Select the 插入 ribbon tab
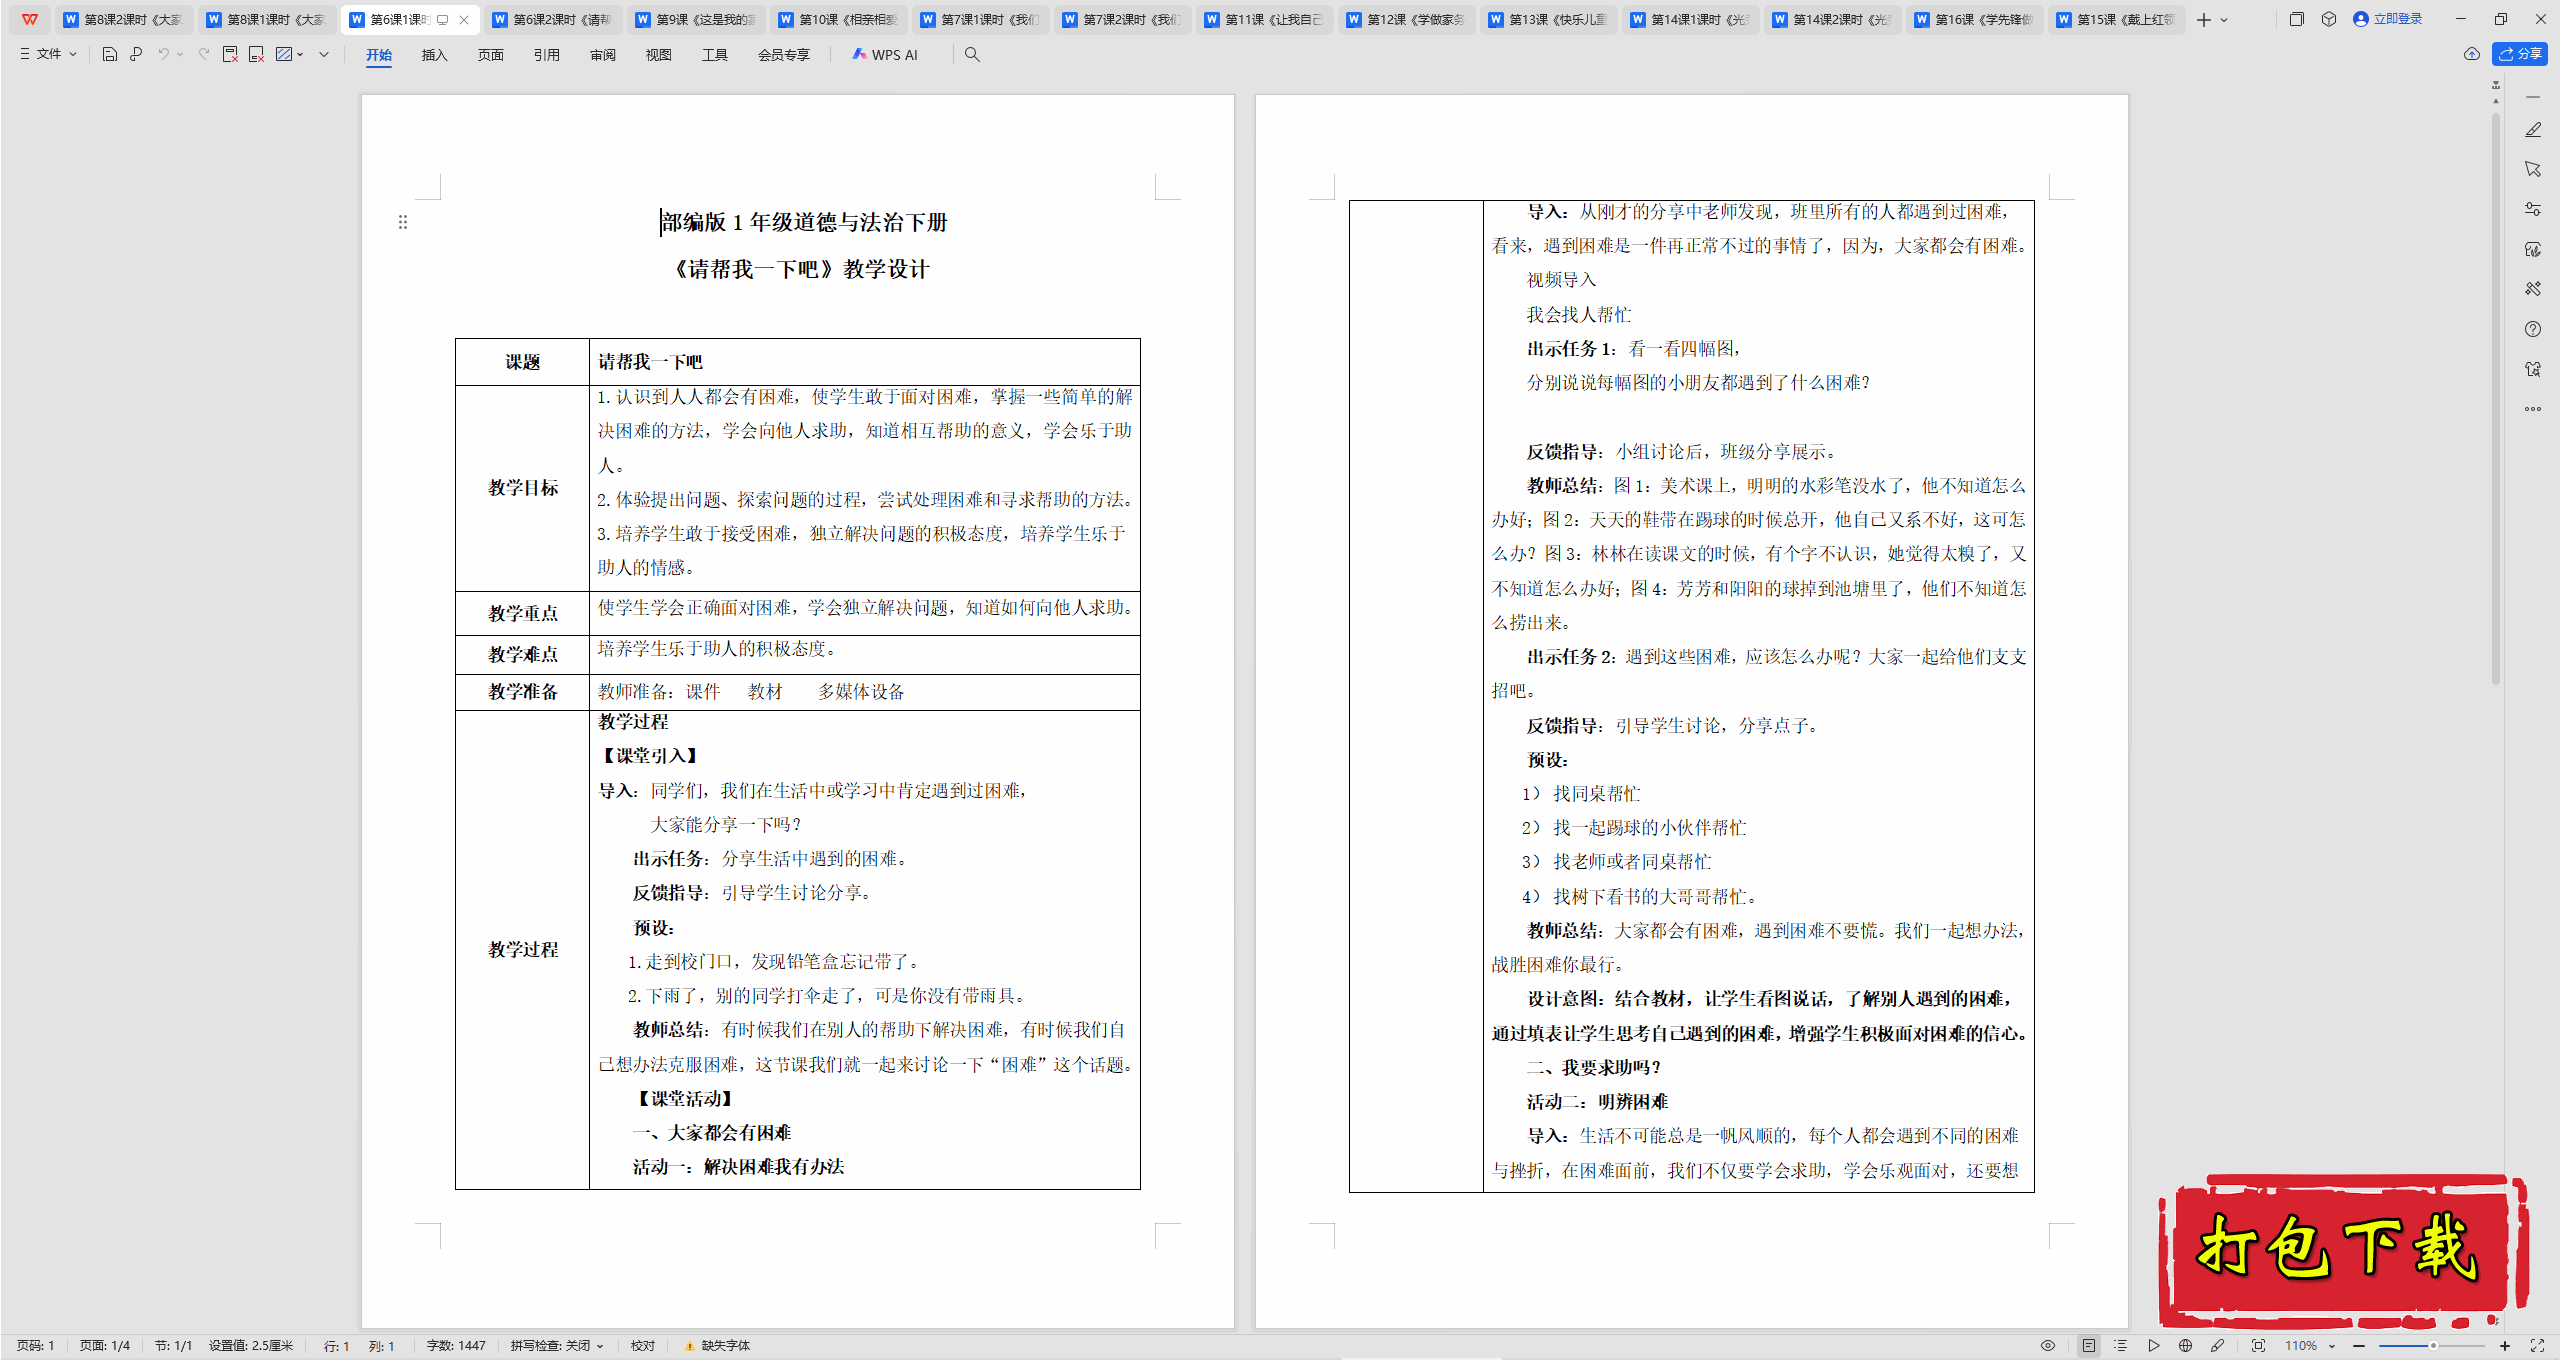Screen dimensions: 2560x1360 click(x=435, y=55)
